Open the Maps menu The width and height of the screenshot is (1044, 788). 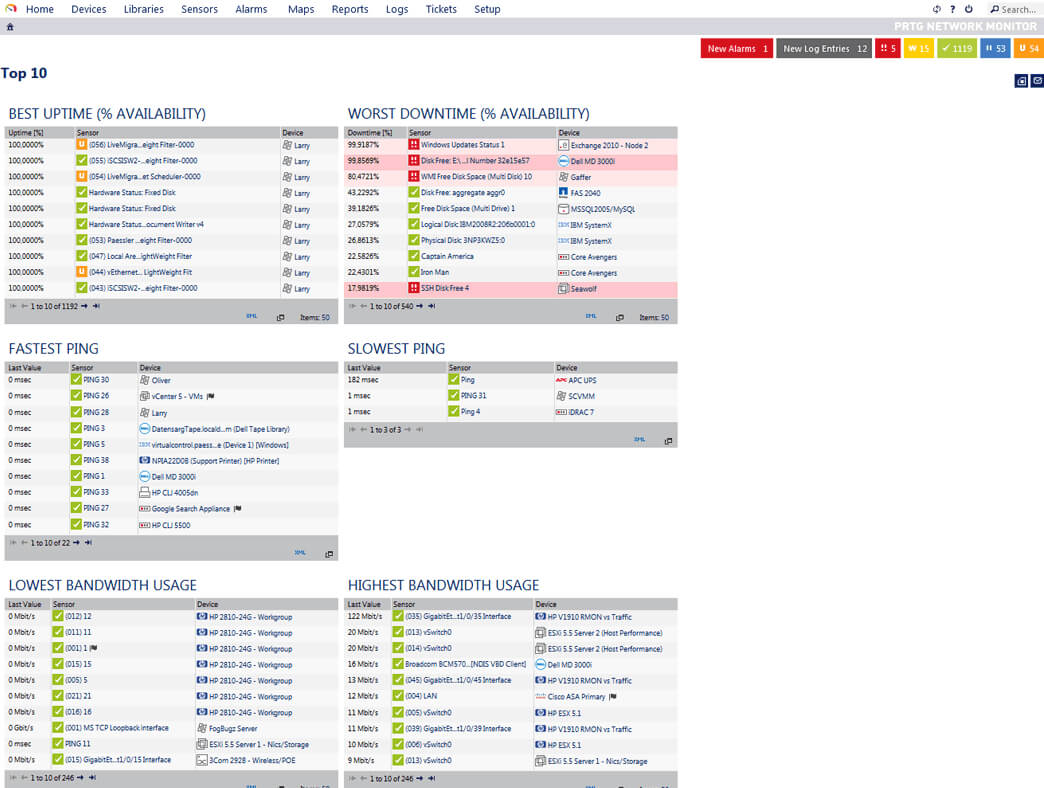pos(301,9)
